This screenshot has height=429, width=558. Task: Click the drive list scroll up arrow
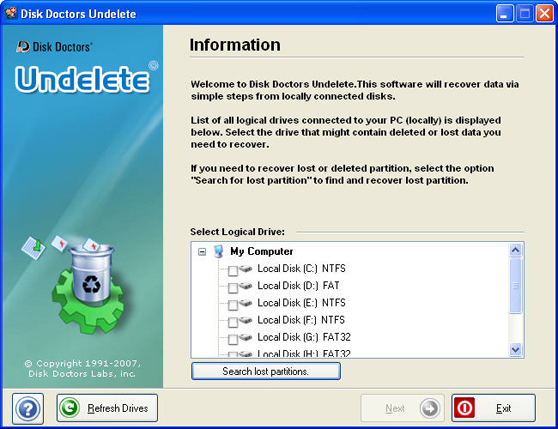(515, 250)
